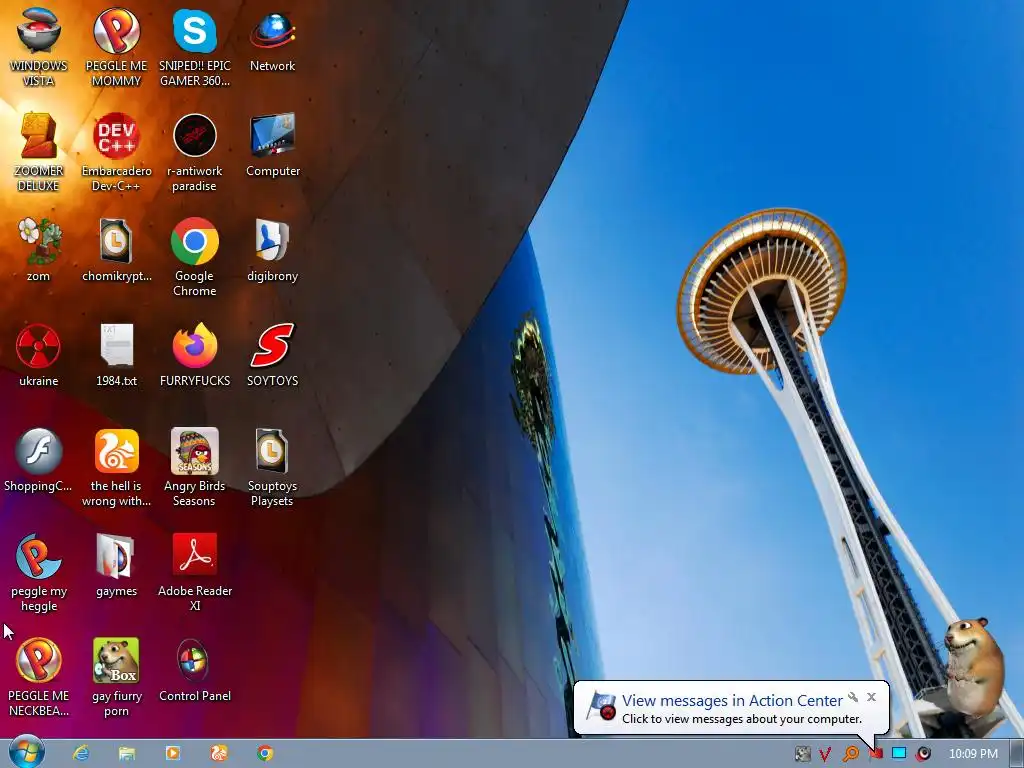1024x768 pixels.
Task: Select the ukraine radiation-symbol icon
Action: click(x=39, y=355)
